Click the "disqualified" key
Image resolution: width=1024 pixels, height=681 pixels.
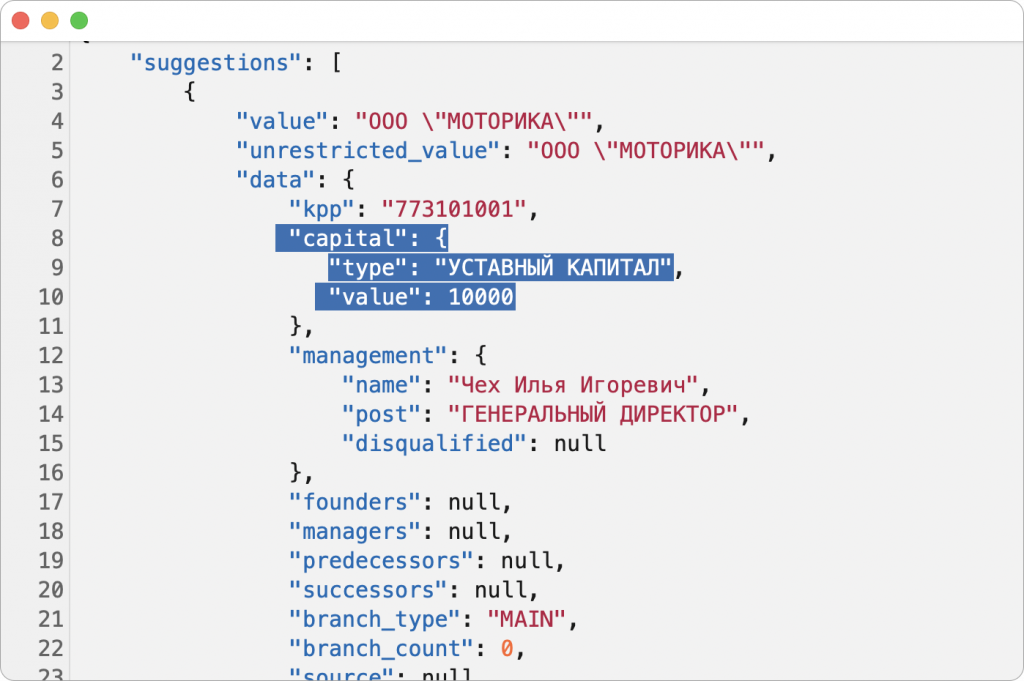433,443
